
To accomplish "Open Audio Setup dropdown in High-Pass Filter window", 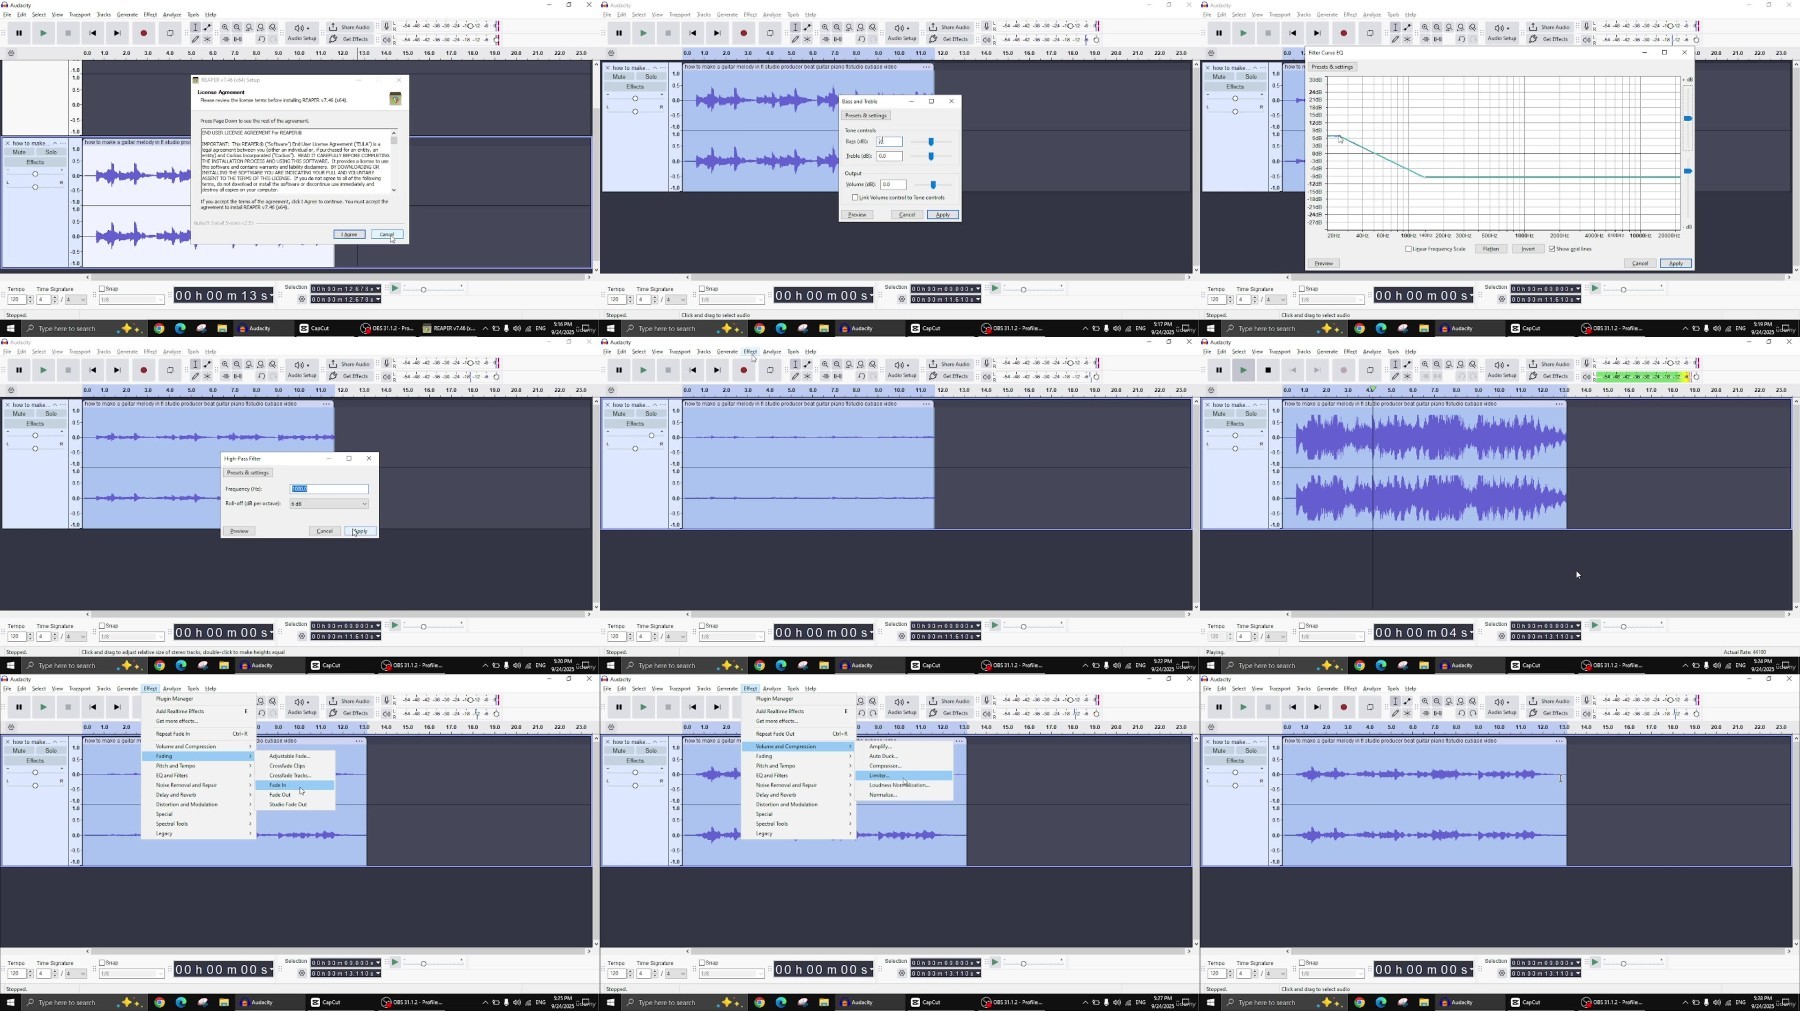I will click(302, 370).
